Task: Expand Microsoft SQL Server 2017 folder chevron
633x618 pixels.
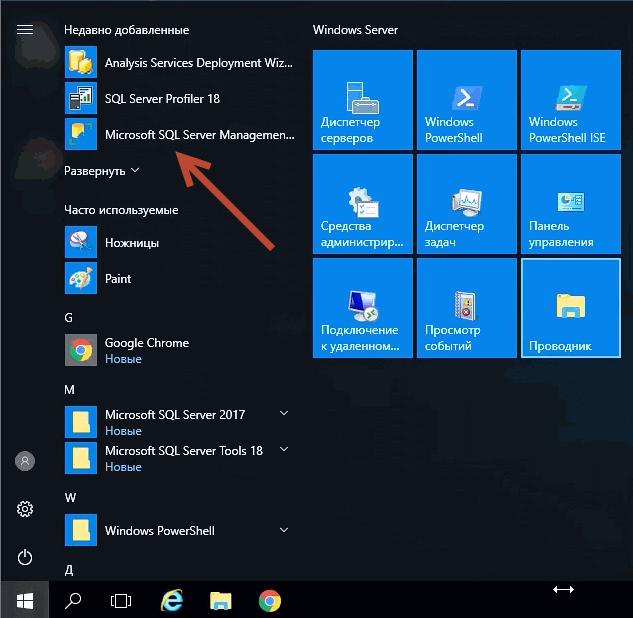Action: [x=284, y=413]
